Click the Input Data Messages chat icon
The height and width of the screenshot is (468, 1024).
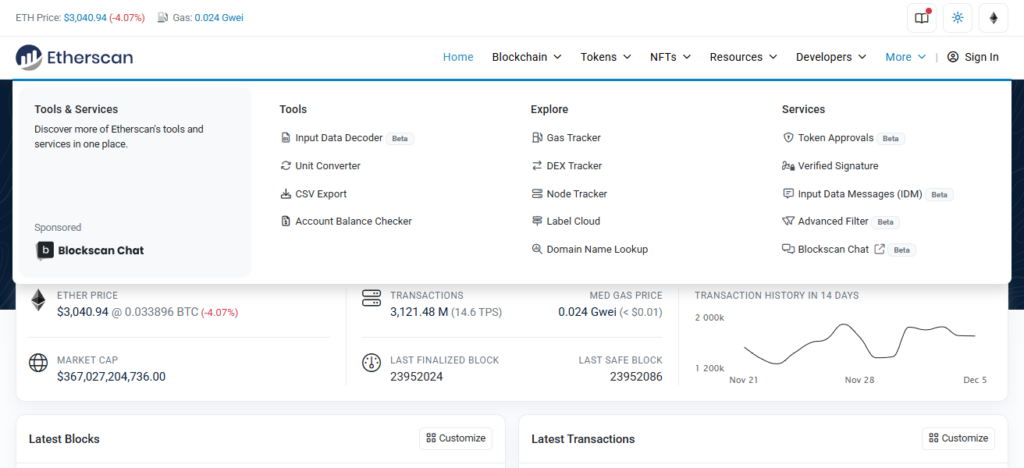point(788,194)
